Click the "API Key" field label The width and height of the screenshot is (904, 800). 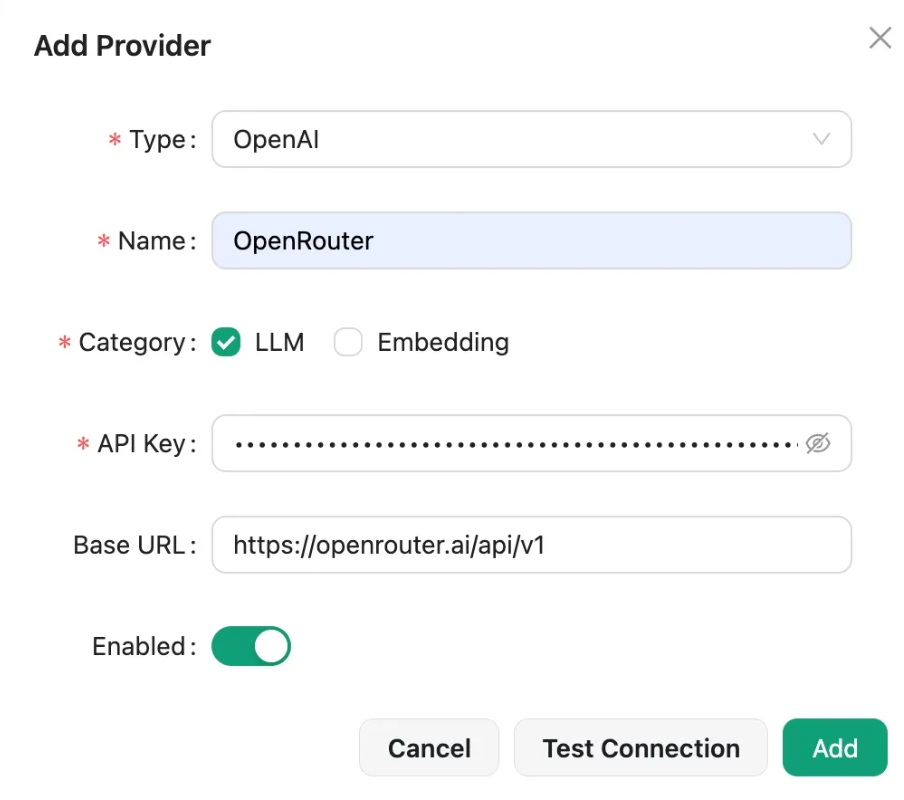click(141, 444)
